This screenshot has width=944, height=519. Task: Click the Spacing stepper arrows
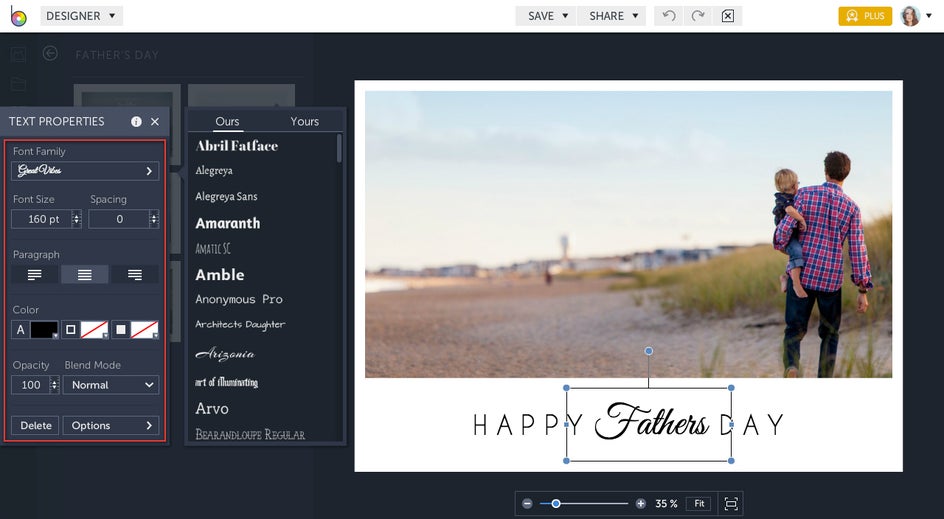point(154,219)
